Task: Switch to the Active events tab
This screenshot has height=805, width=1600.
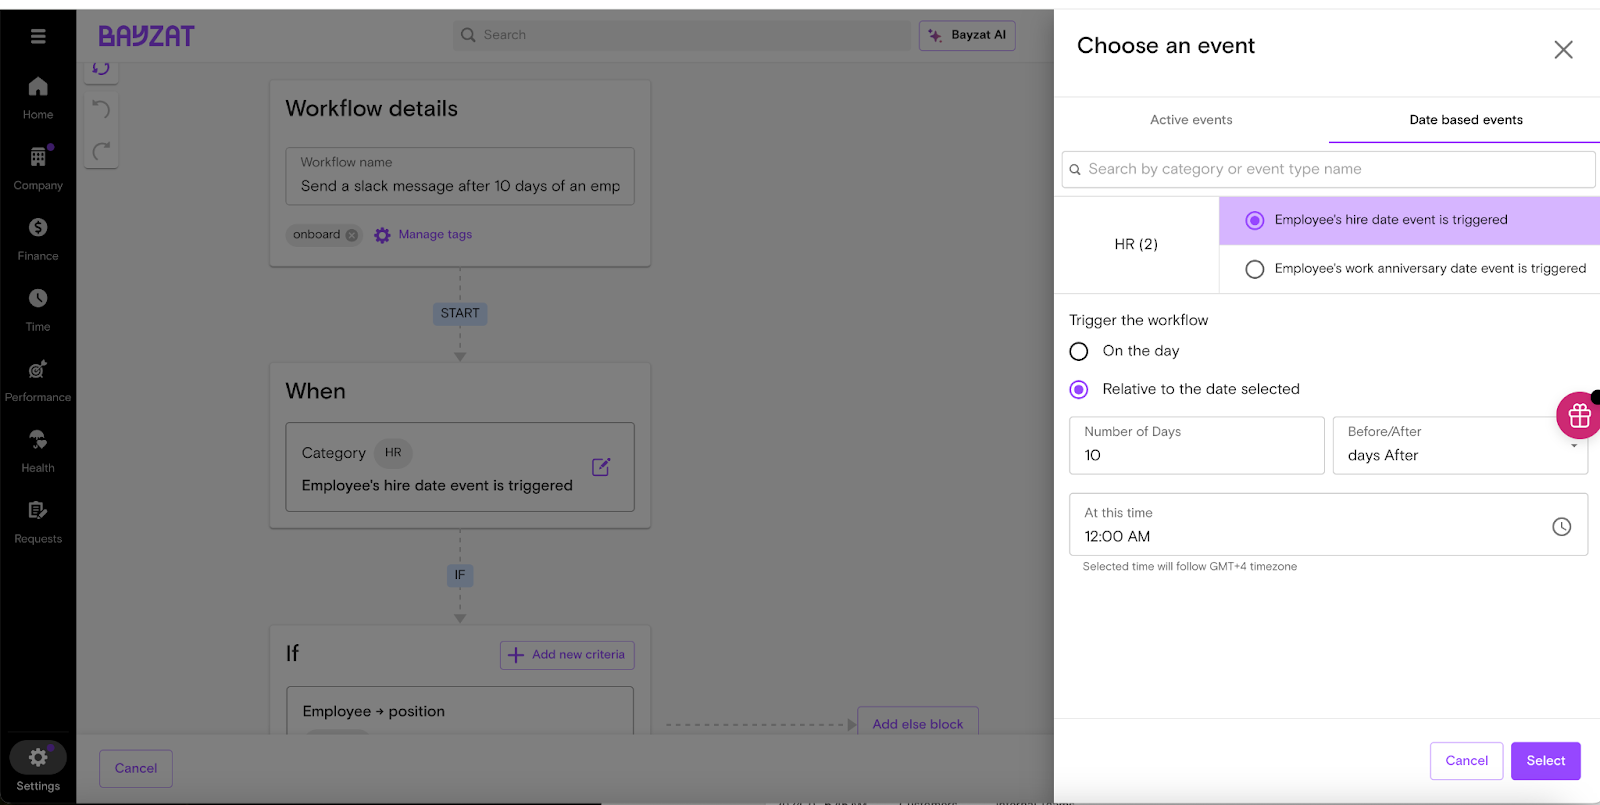Action: click(1191, 120)
